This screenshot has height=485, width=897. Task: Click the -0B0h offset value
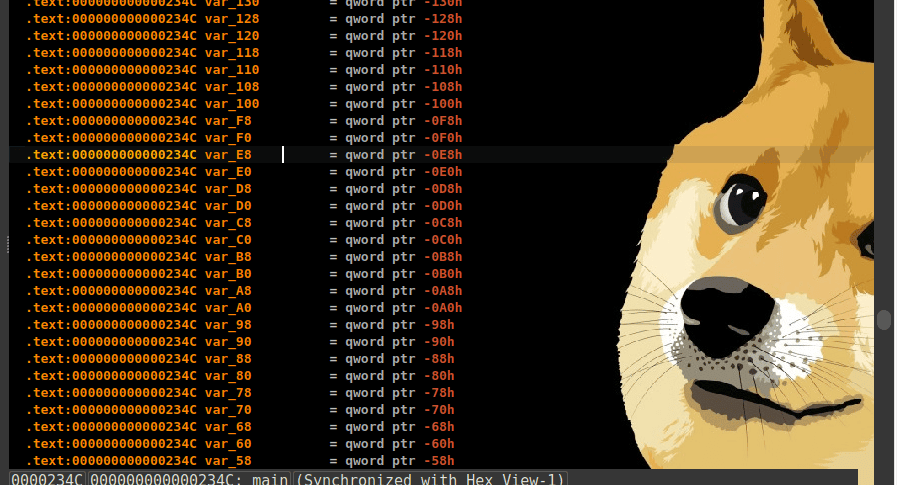(443, 274)
